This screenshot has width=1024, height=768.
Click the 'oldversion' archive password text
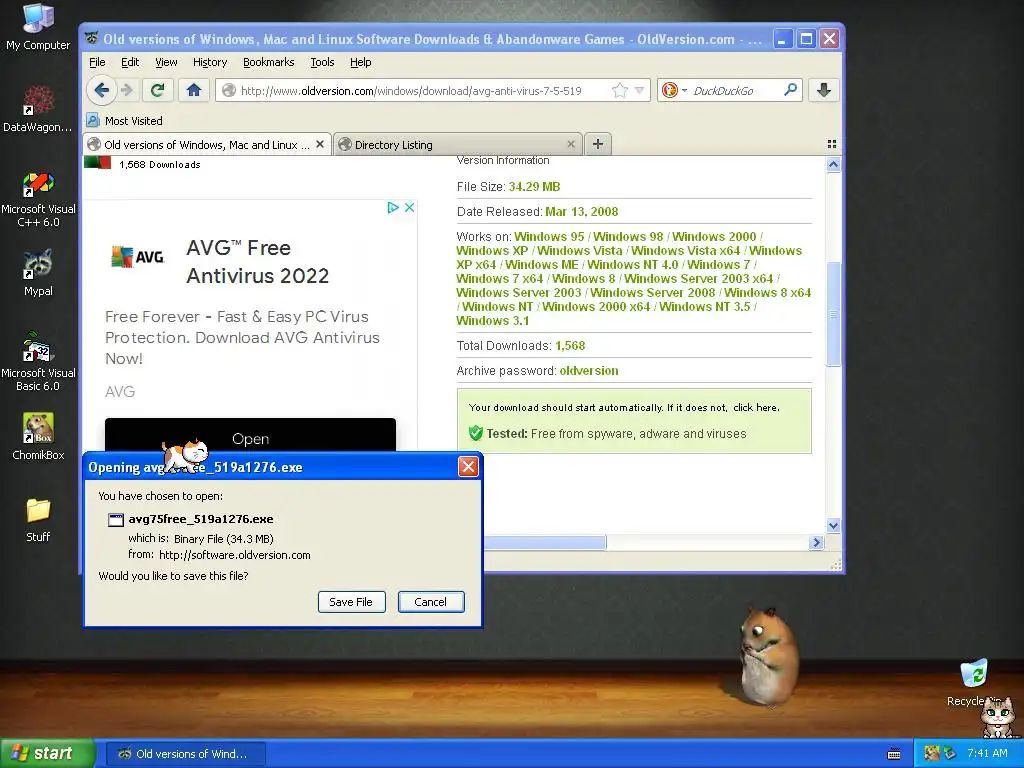click(x=589, y=370)
